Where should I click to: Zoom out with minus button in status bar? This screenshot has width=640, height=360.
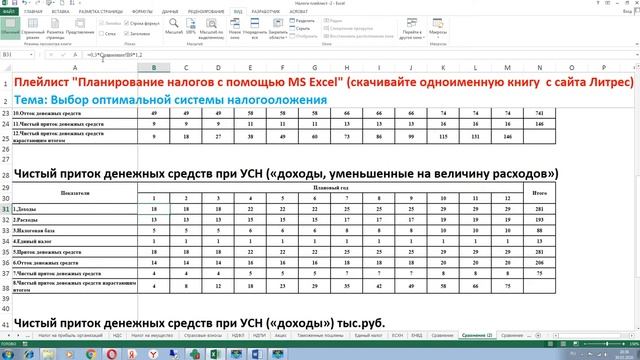coord(586,344)
